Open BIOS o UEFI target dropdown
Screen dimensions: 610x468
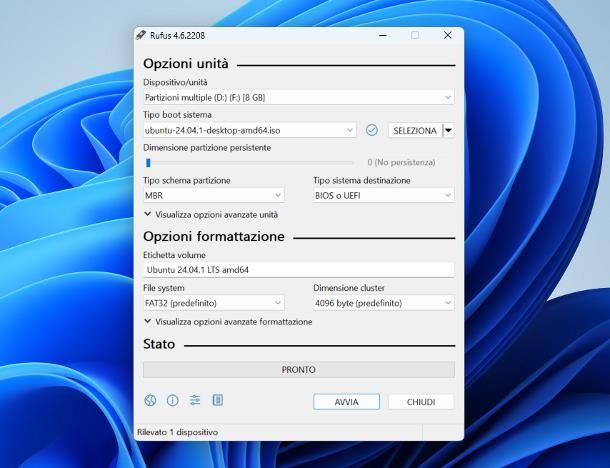click(384, 195)
